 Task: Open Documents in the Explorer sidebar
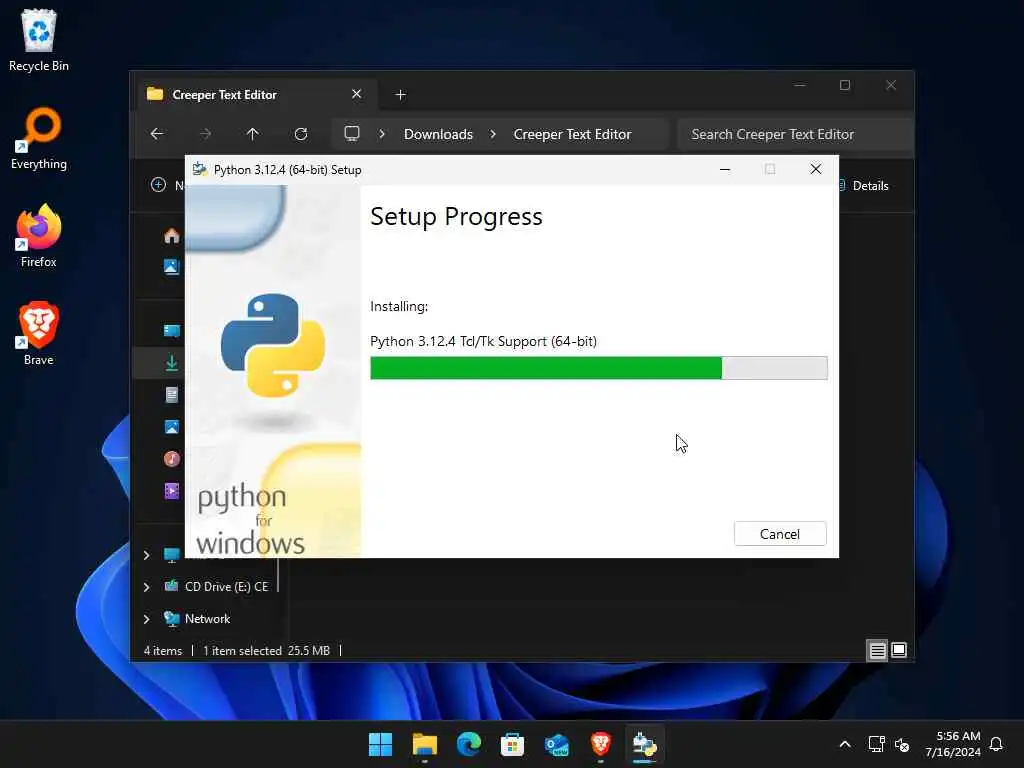point(172,394)
